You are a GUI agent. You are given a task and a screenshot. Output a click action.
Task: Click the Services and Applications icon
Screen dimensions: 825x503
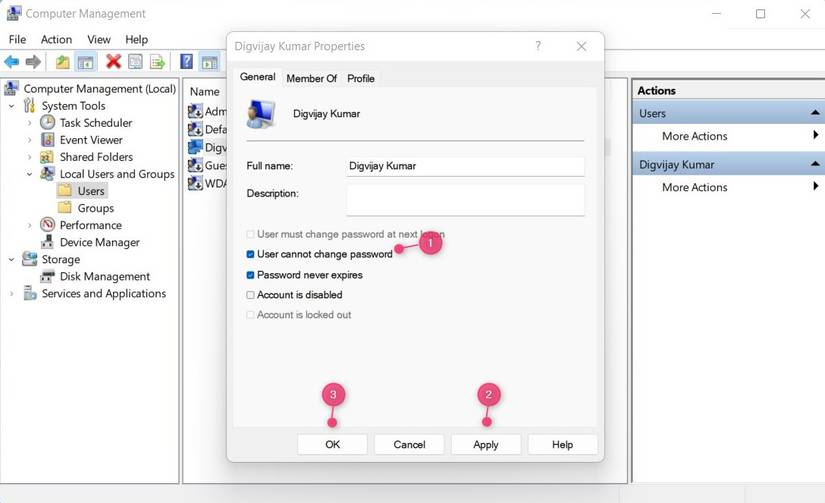point(29,293)
